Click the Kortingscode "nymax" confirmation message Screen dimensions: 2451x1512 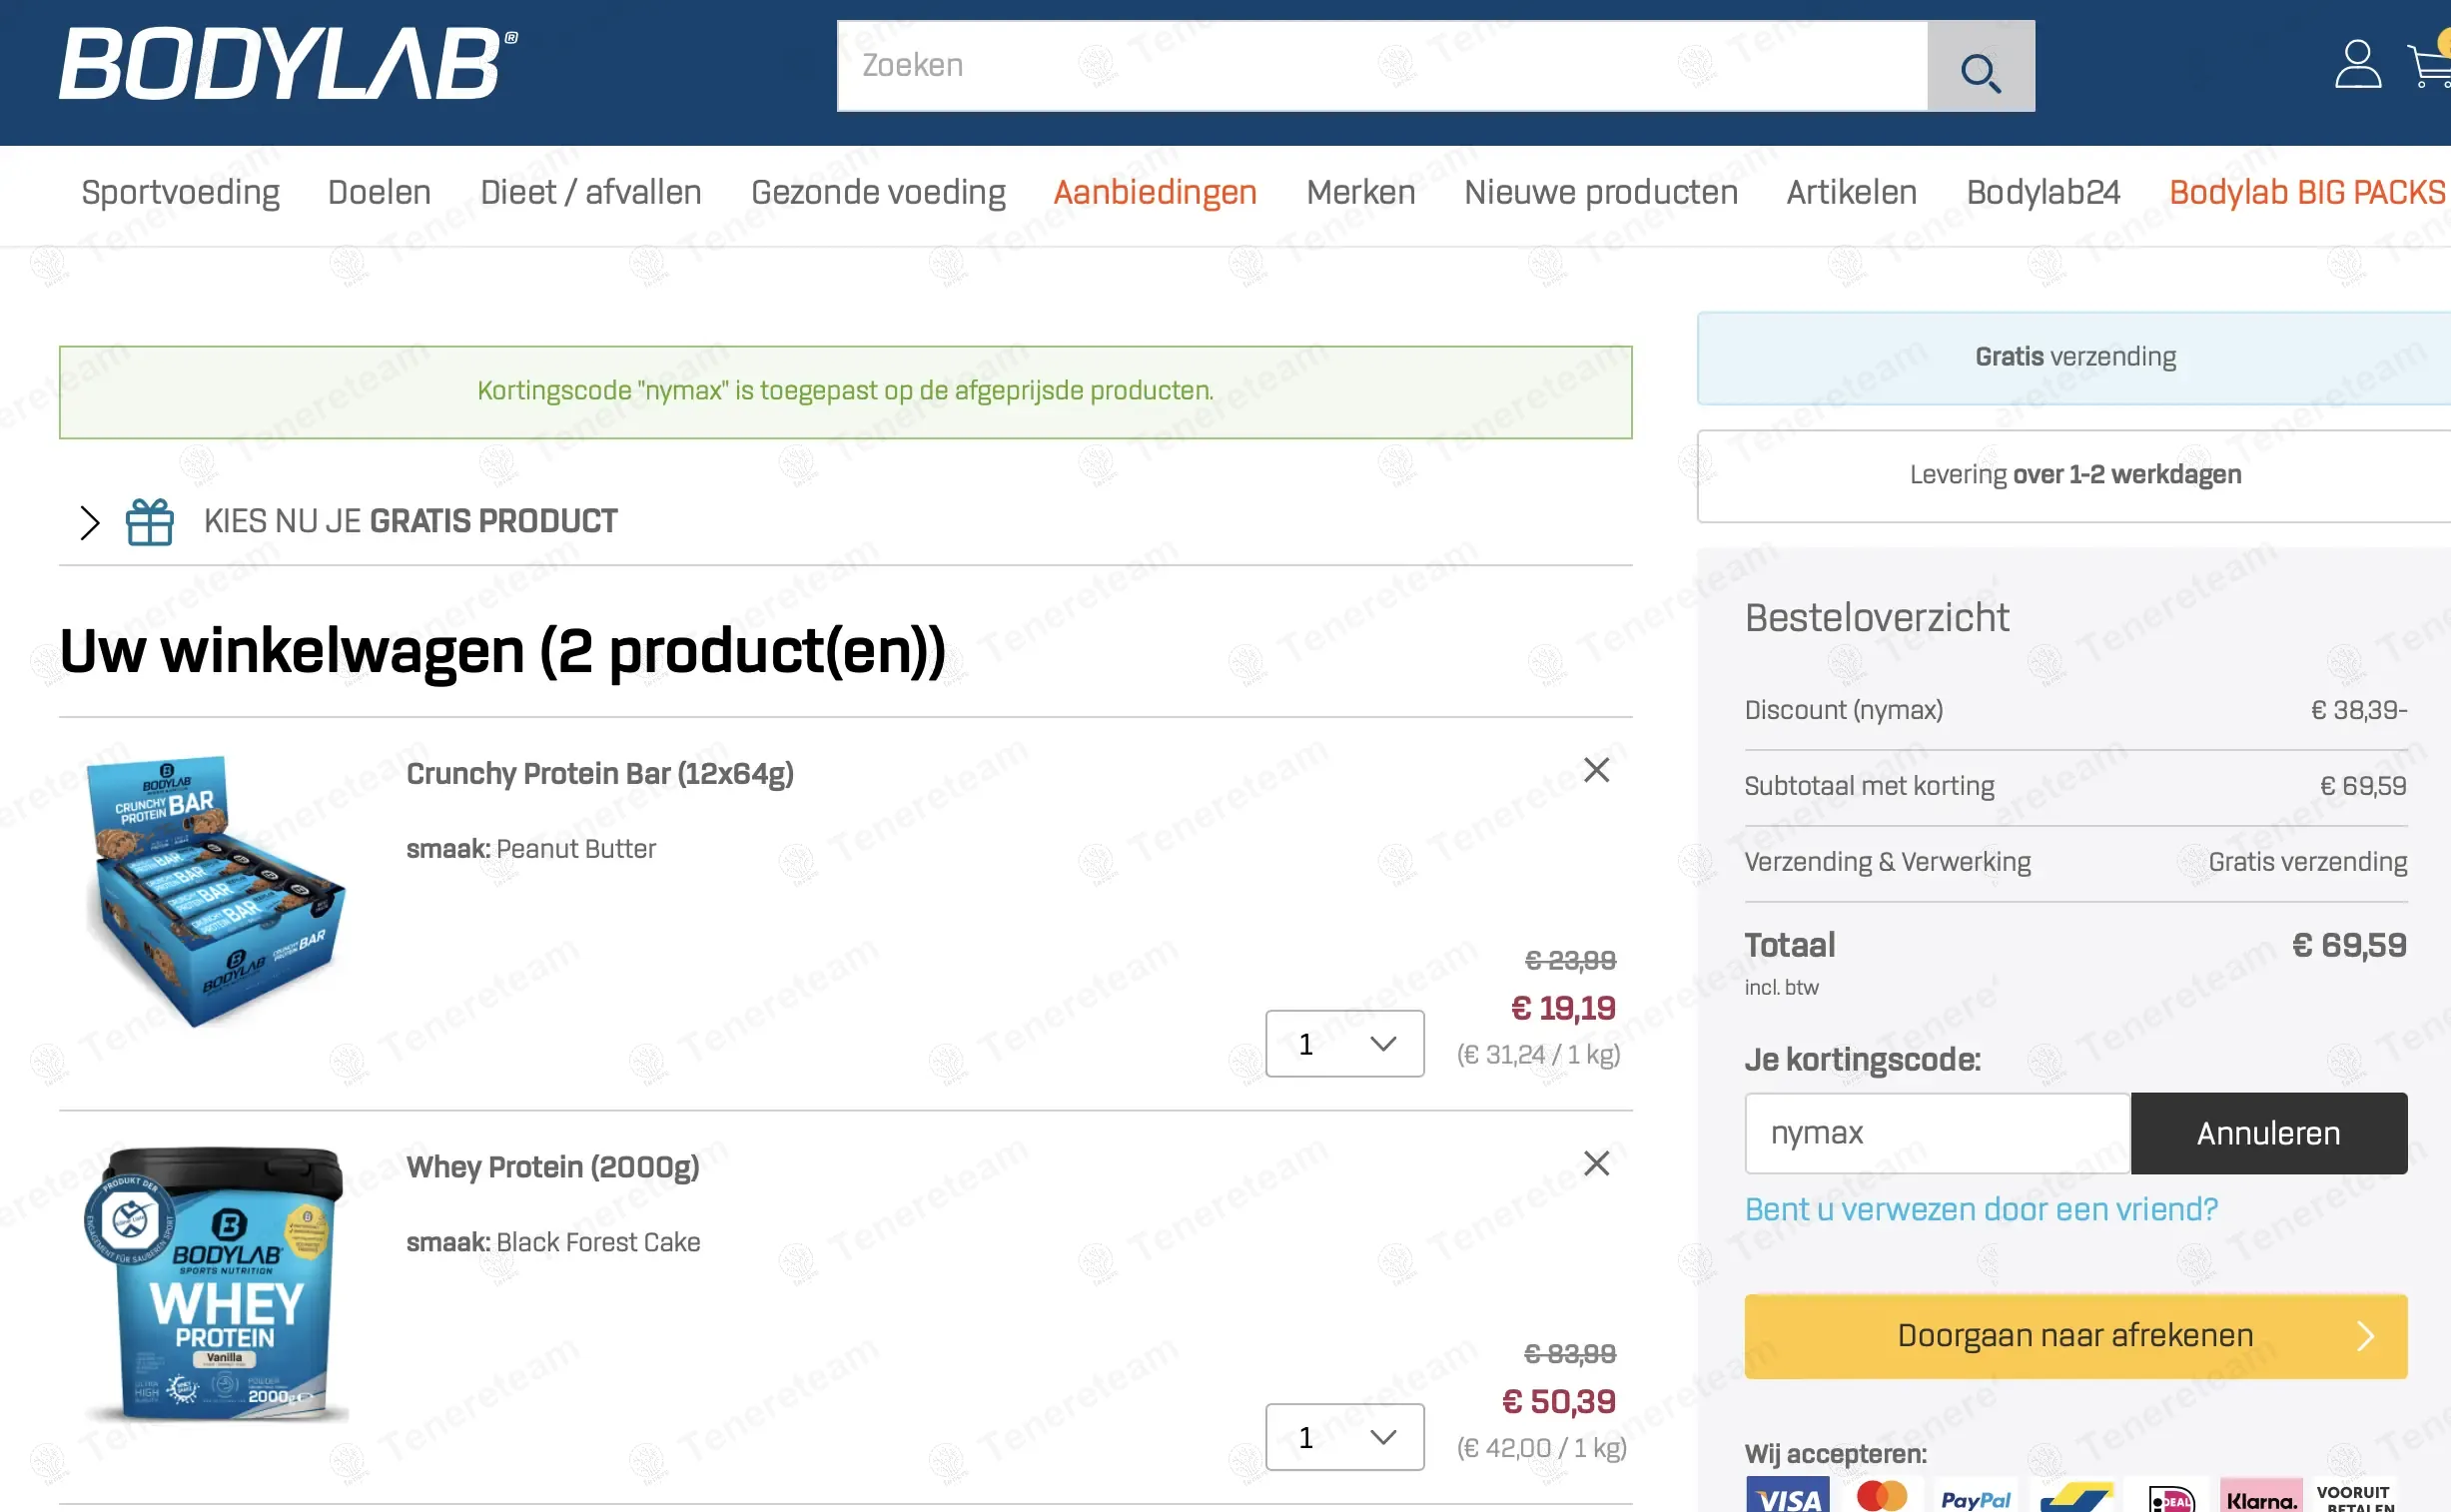(x=846, y=391)
